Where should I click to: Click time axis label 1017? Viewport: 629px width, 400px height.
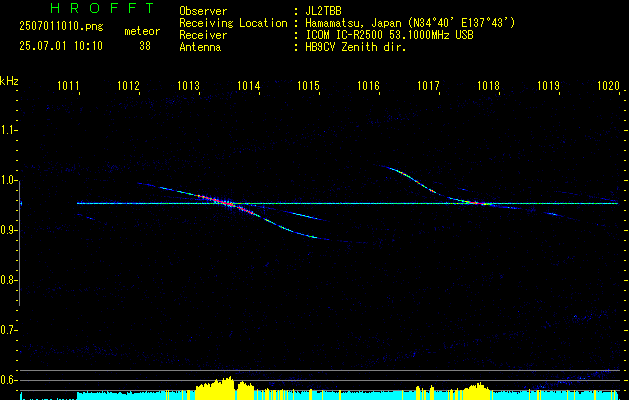(x=428, y=86)
